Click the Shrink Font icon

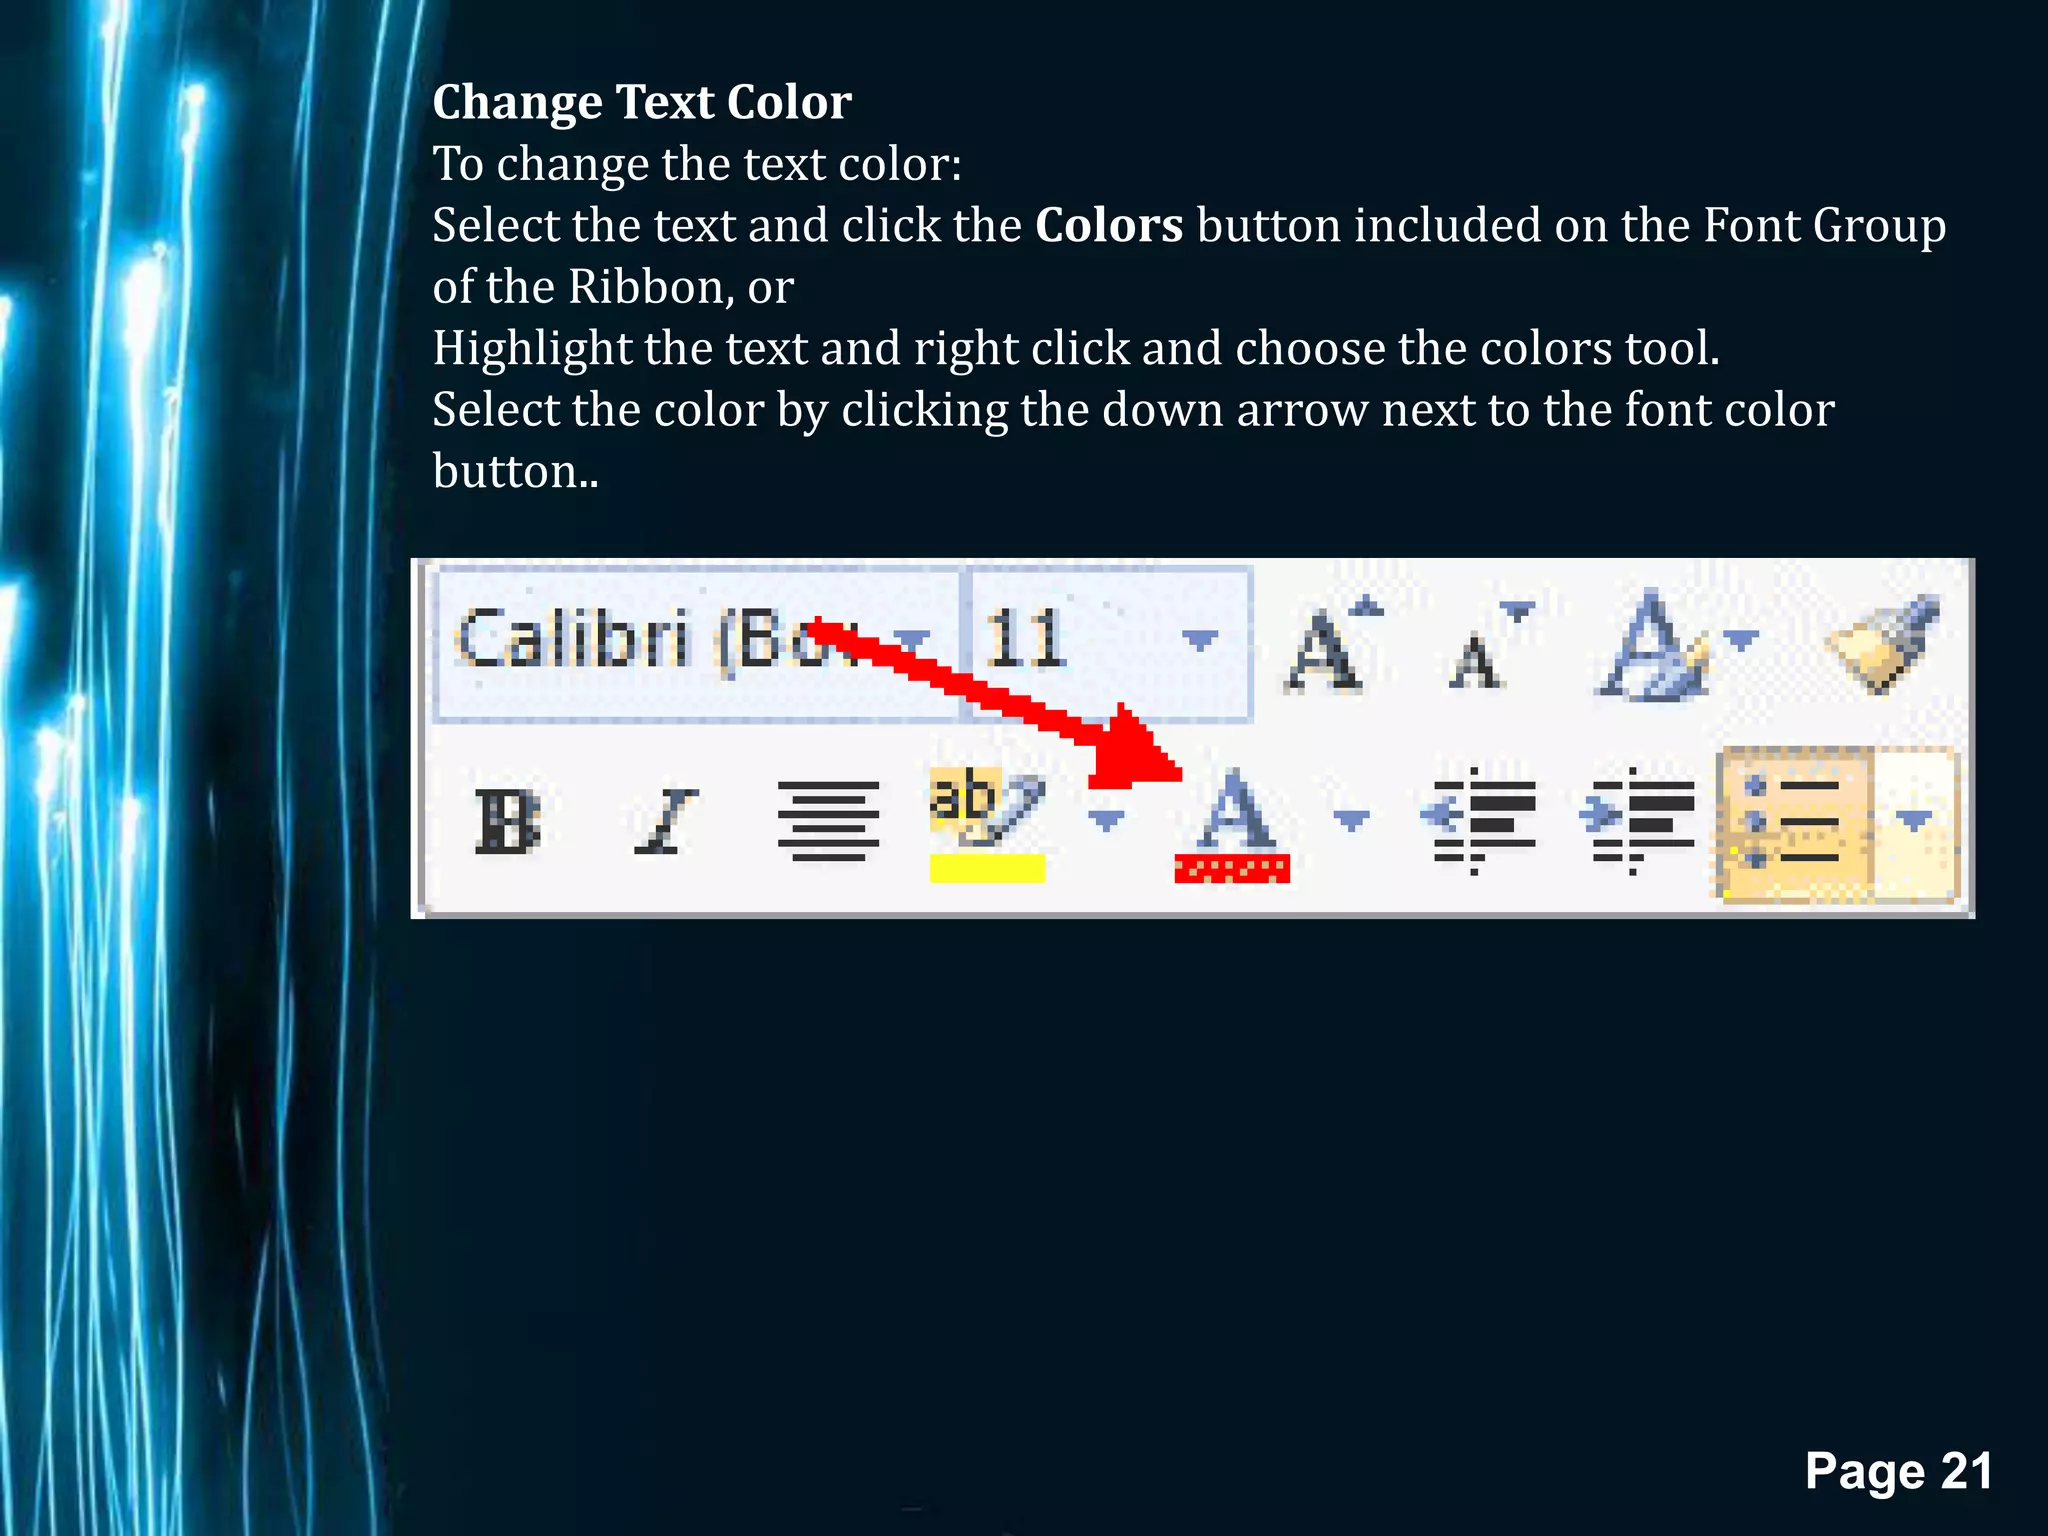[x=1490, y=646]
